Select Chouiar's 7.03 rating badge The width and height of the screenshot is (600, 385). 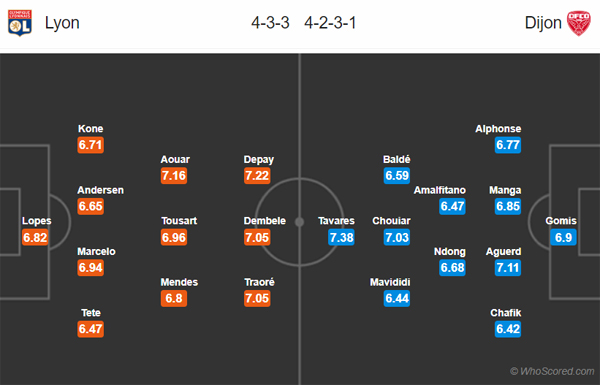tap(397, 237)
